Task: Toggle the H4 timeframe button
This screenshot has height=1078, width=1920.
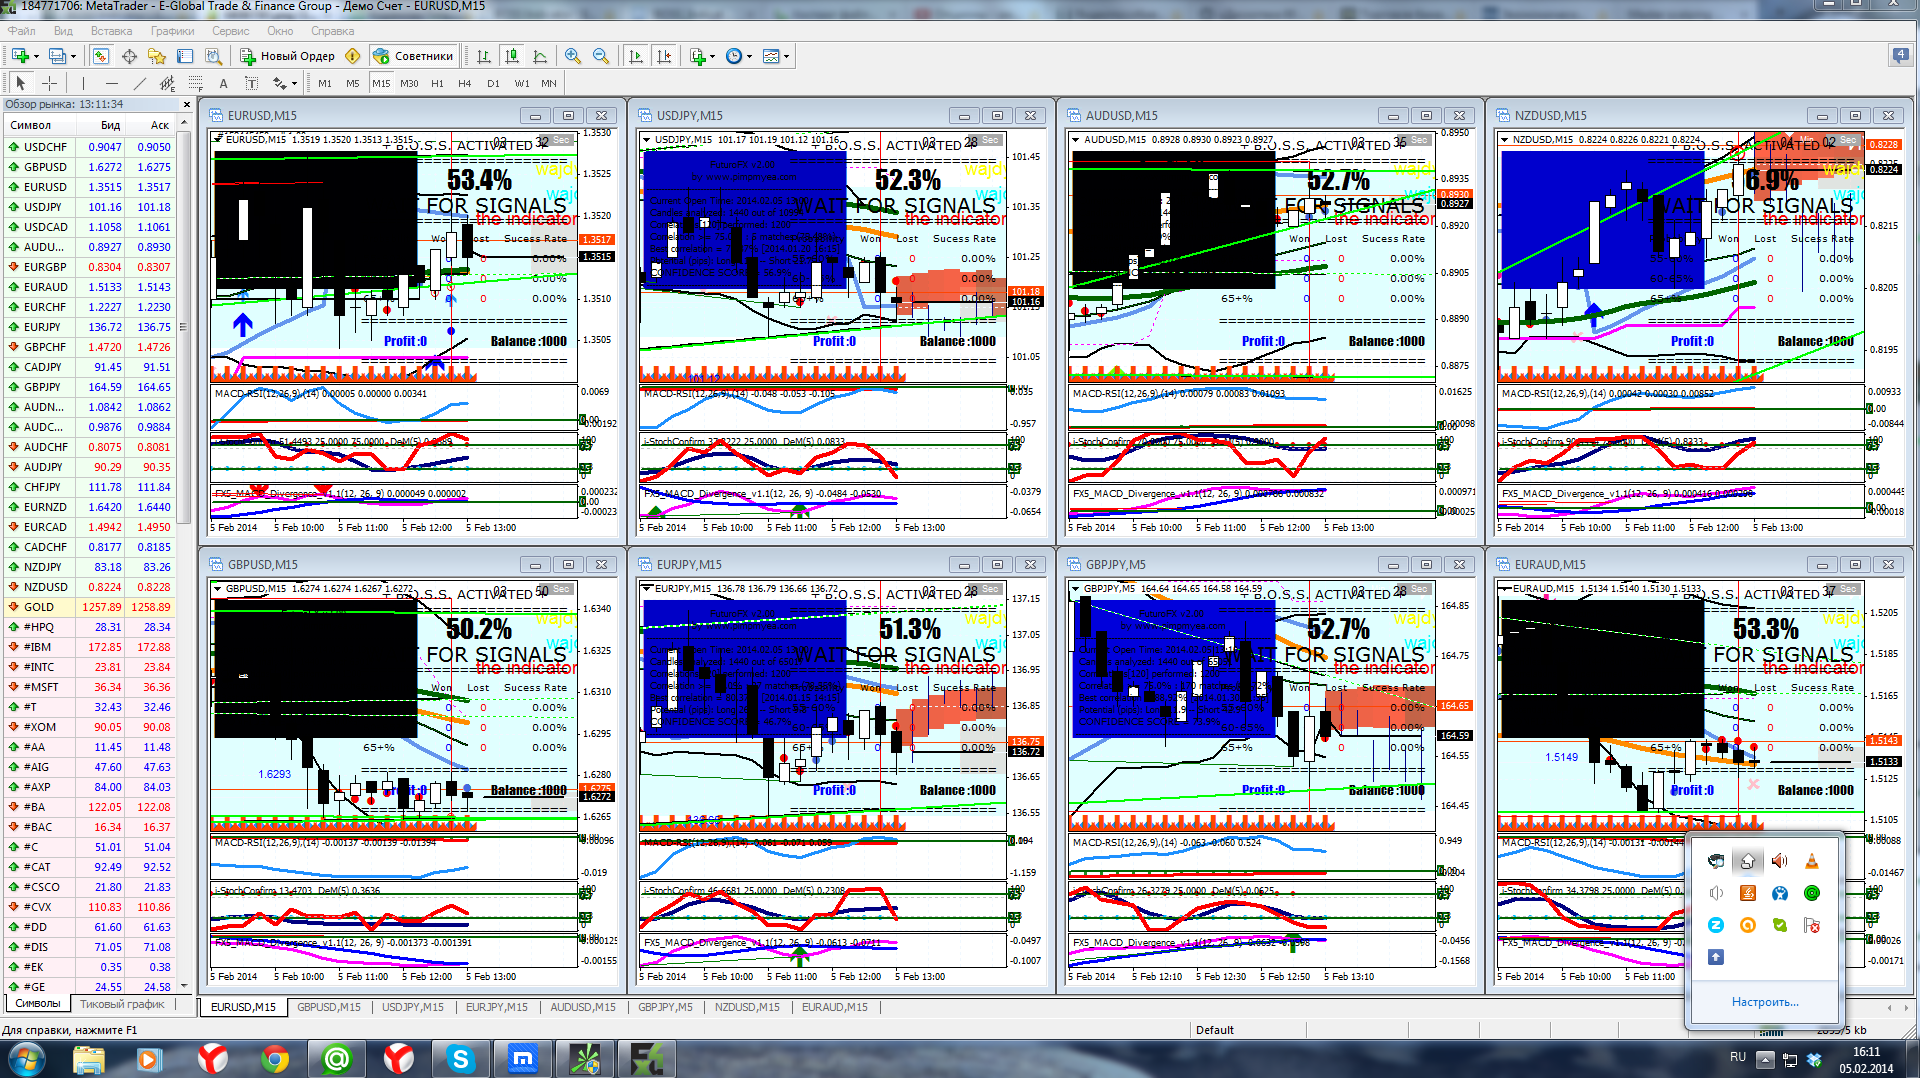Action: 464,83
